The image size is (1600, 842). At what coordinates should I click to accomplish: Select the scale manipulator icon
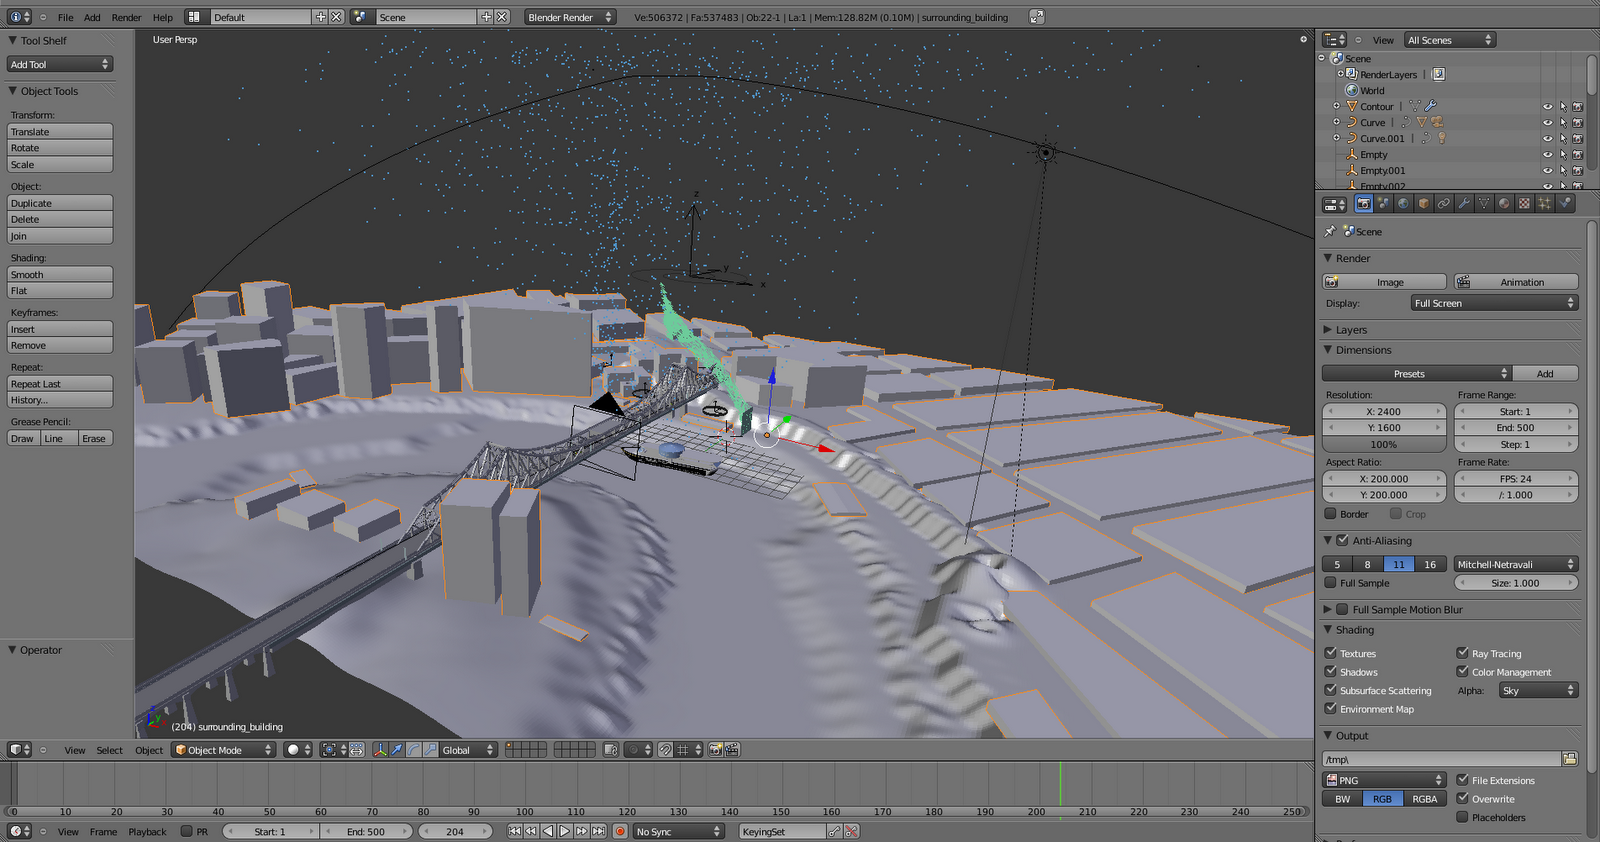coord(429,749)
